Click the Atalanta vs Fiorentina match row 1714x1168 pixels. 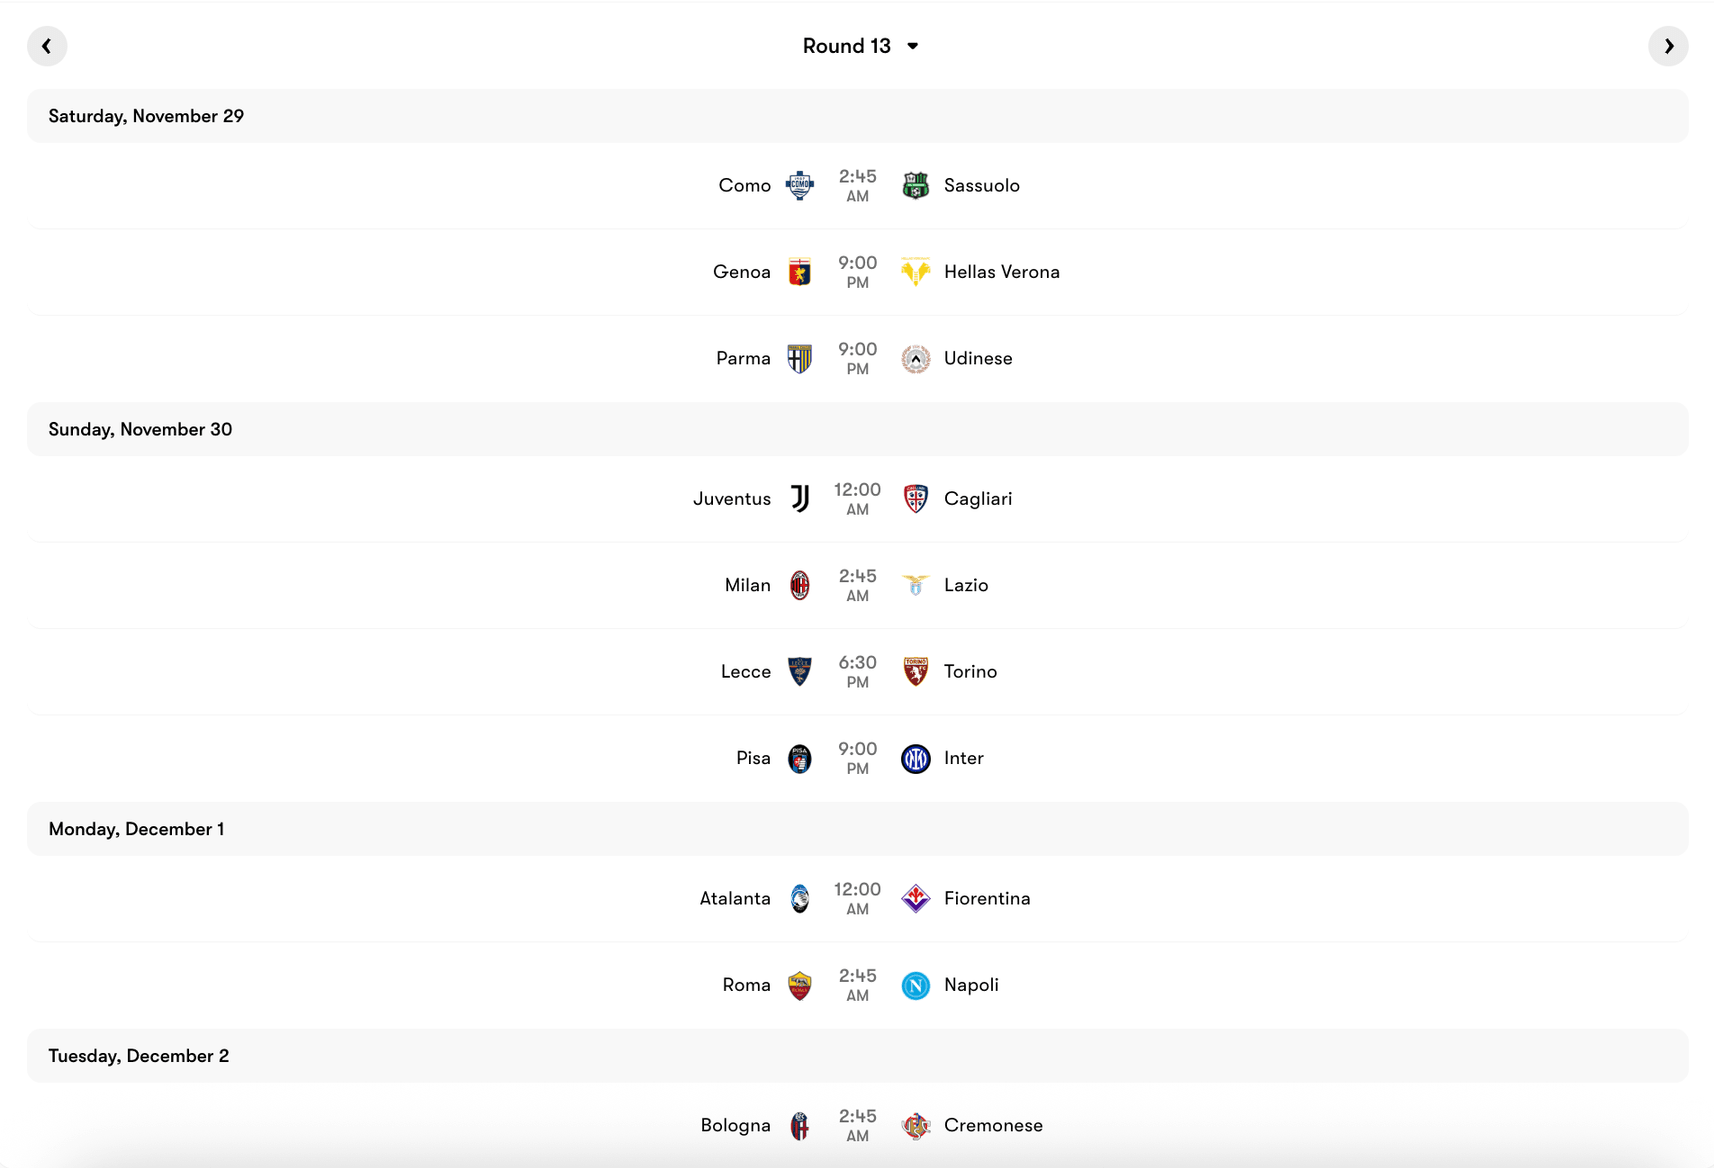[x=857, y=898]
